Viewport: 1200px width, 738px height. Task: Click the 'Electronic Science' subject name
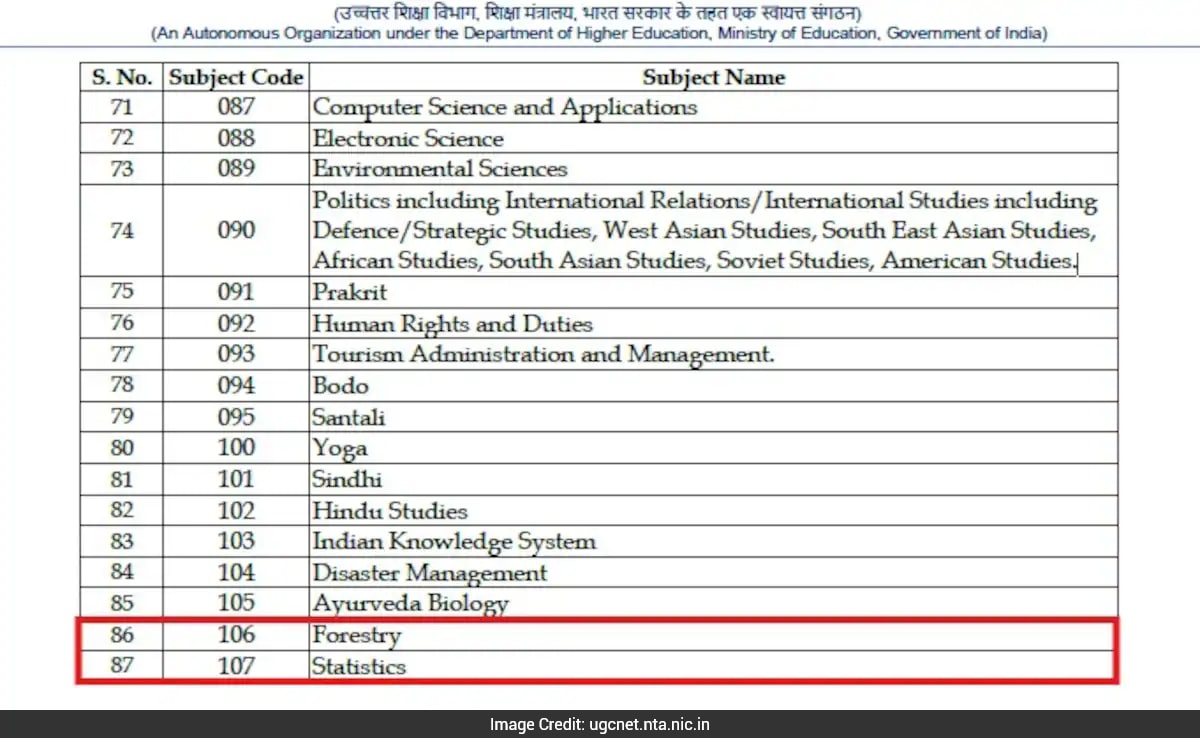click(x=408, y=138)
